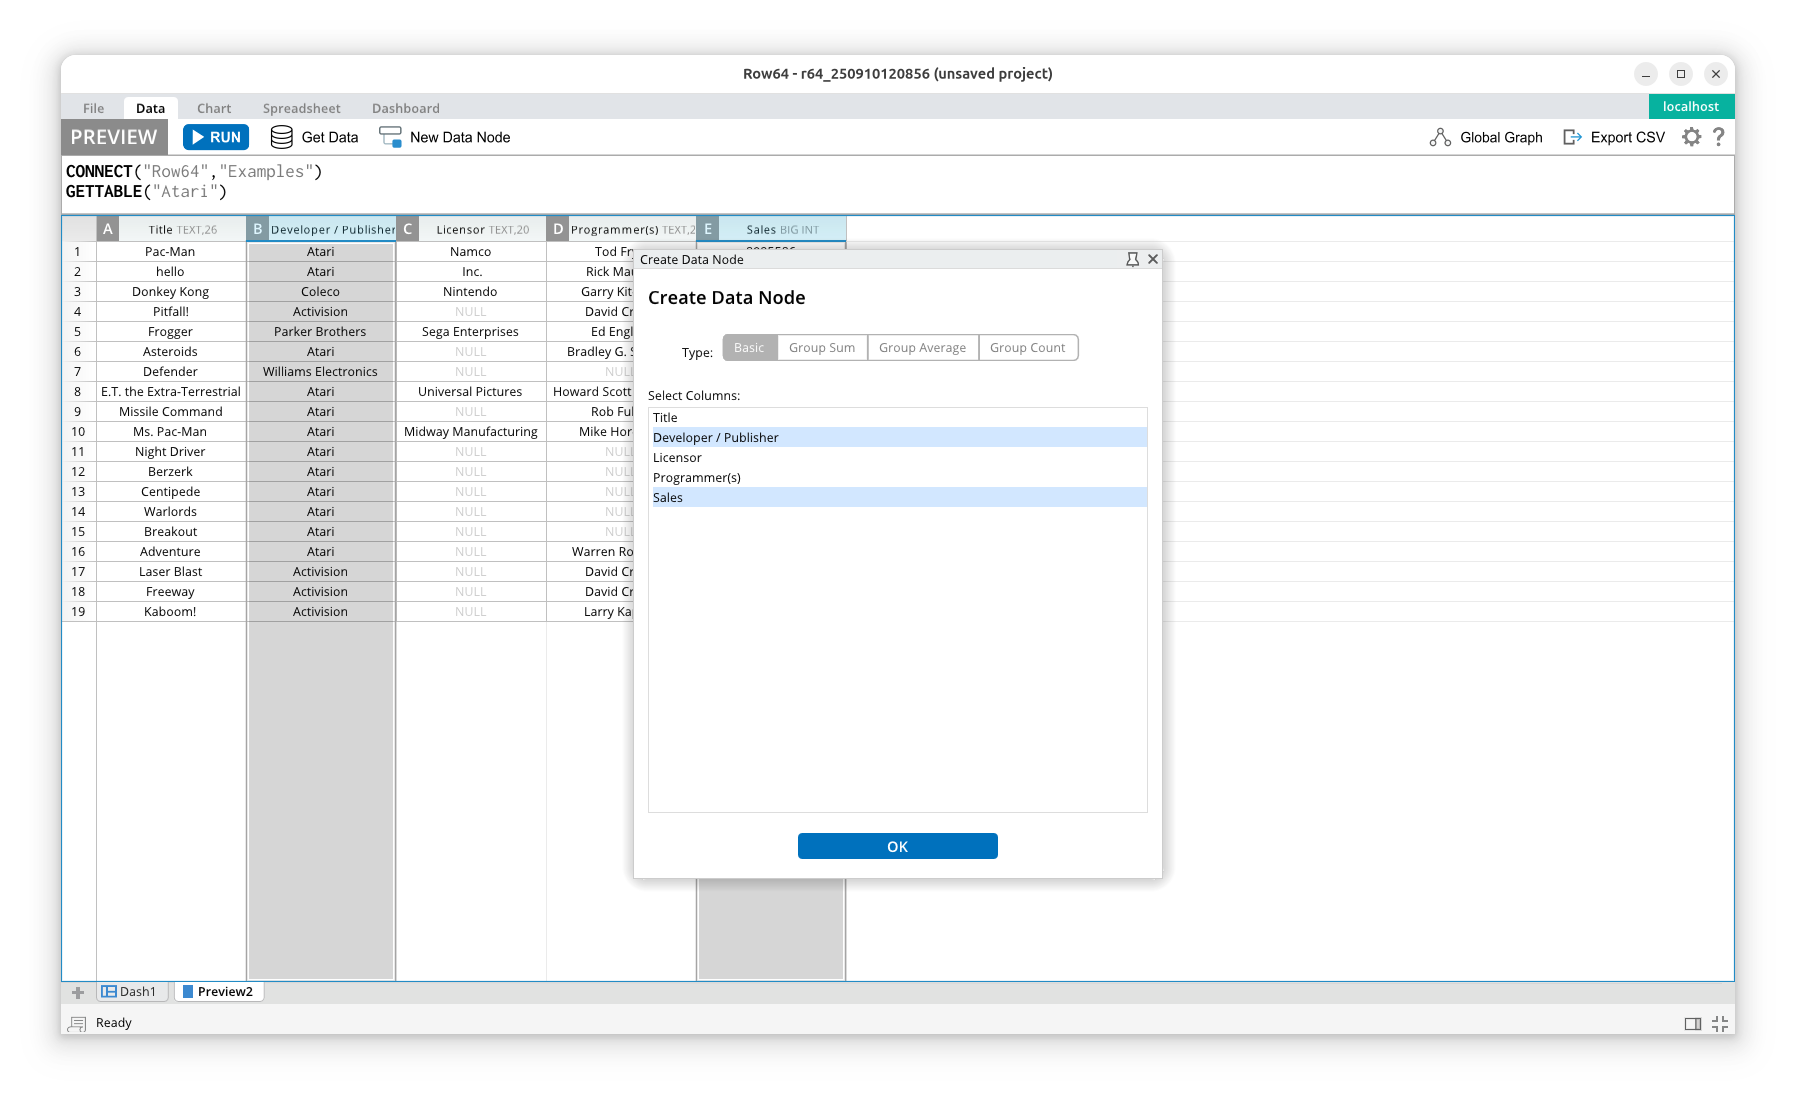Select the Group Sum type
The height and width of the screenshot is (1101, 1796).
click(822, 348)
